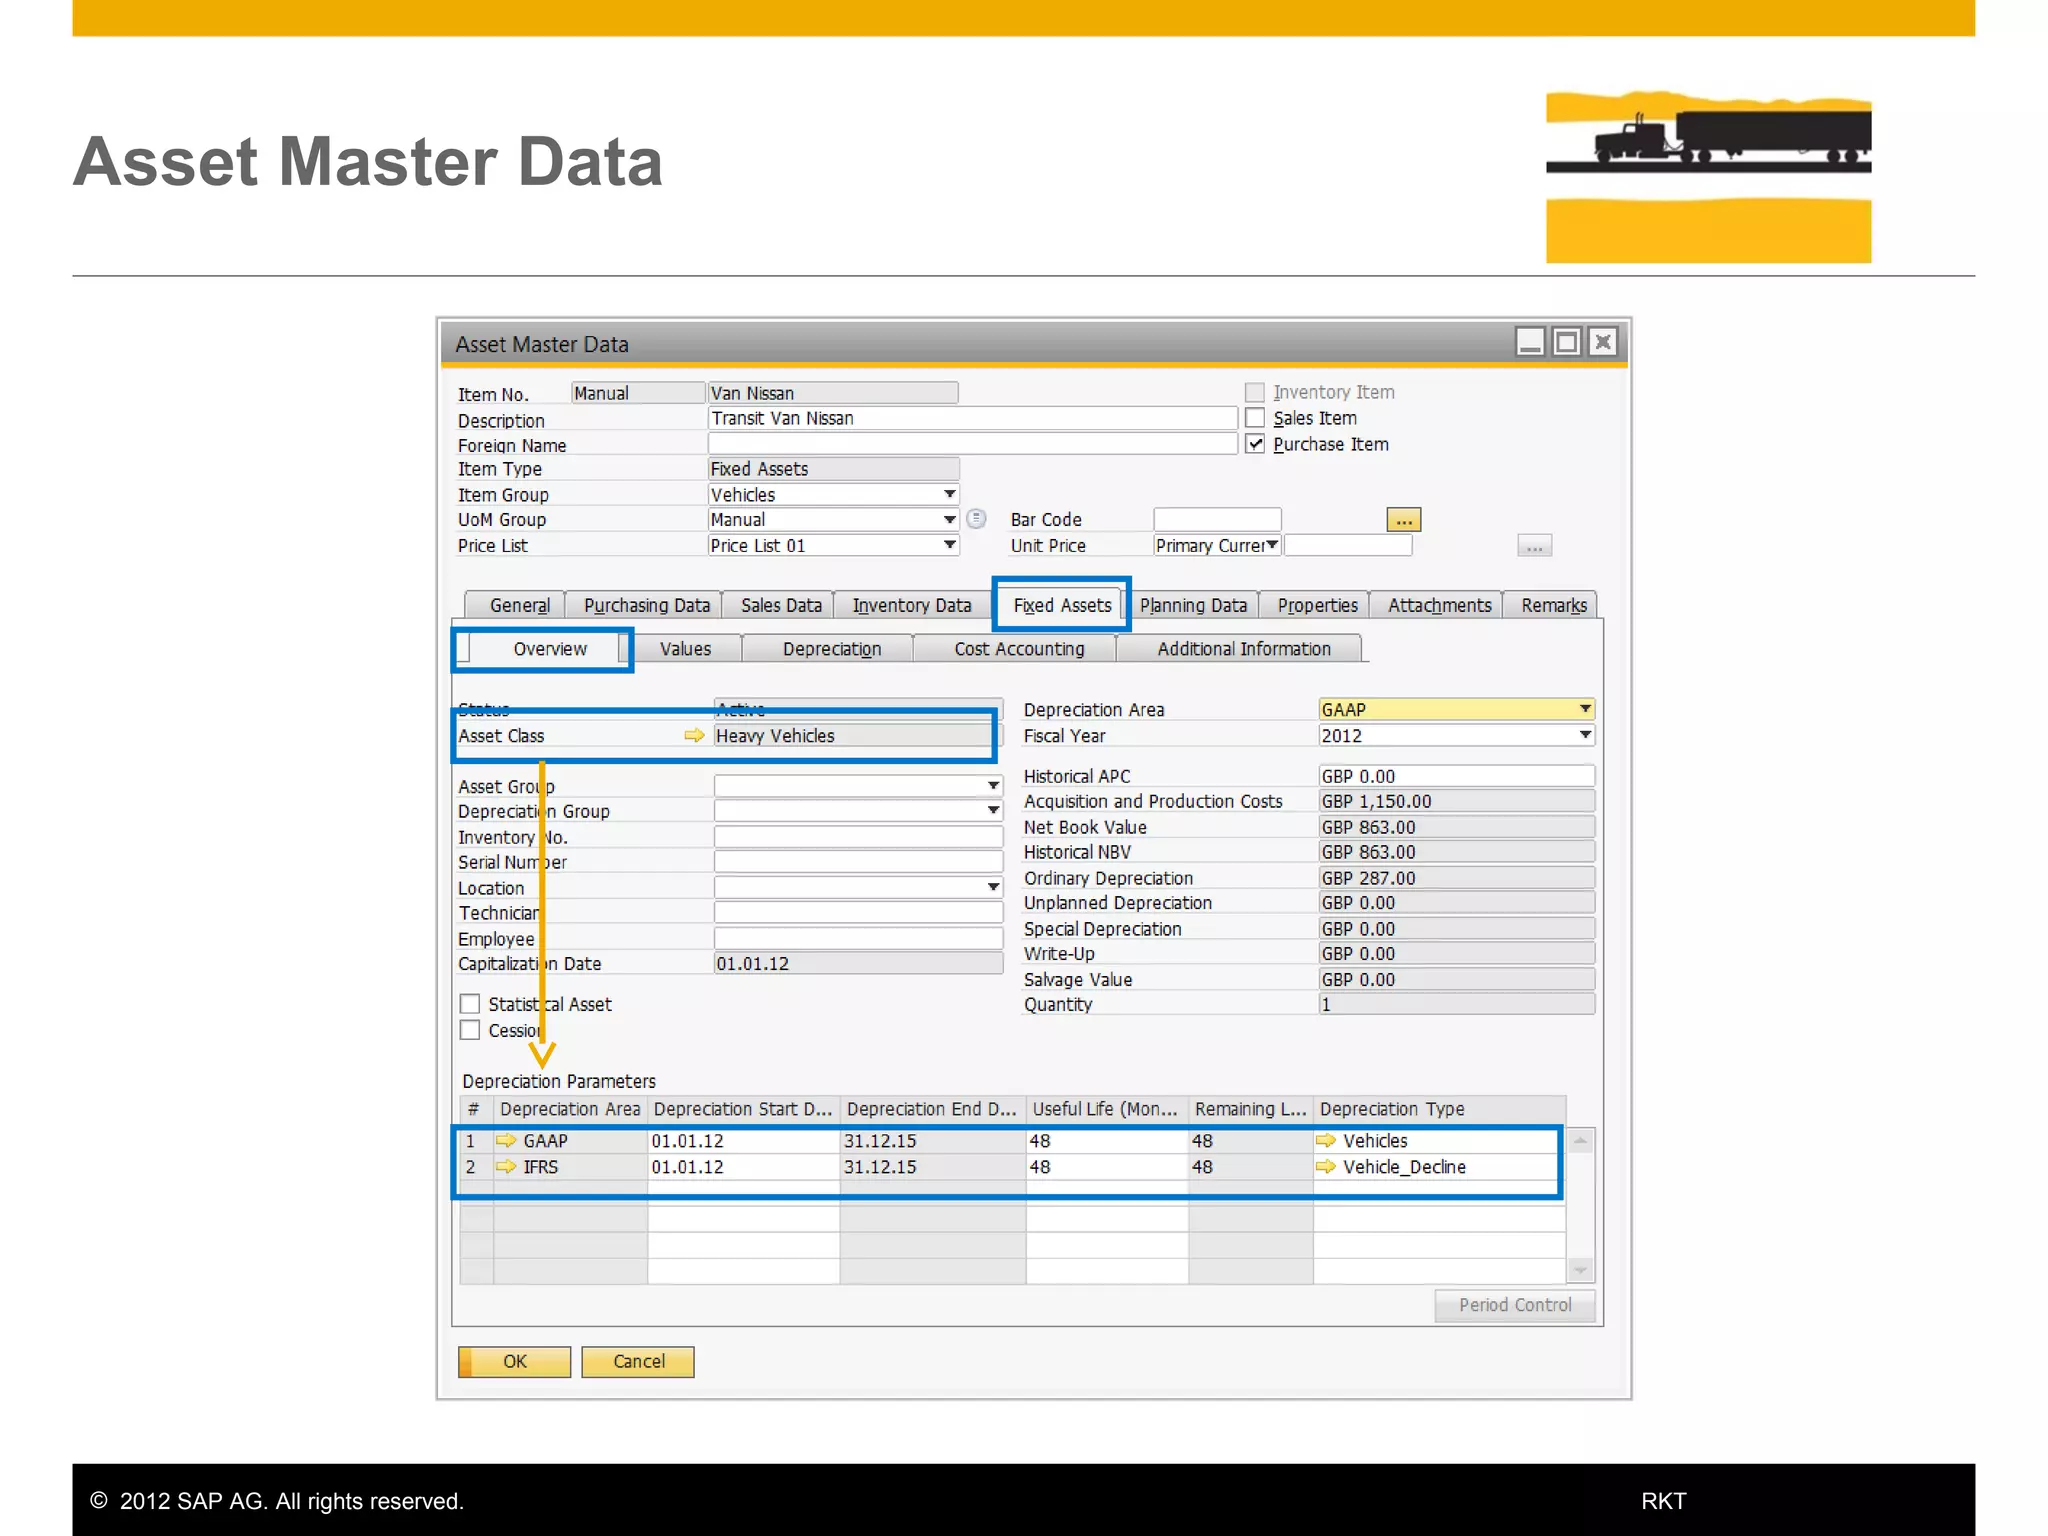Minimize the Asset Master Data window
This screenshot has width=2048, height=1536.
1530,342
